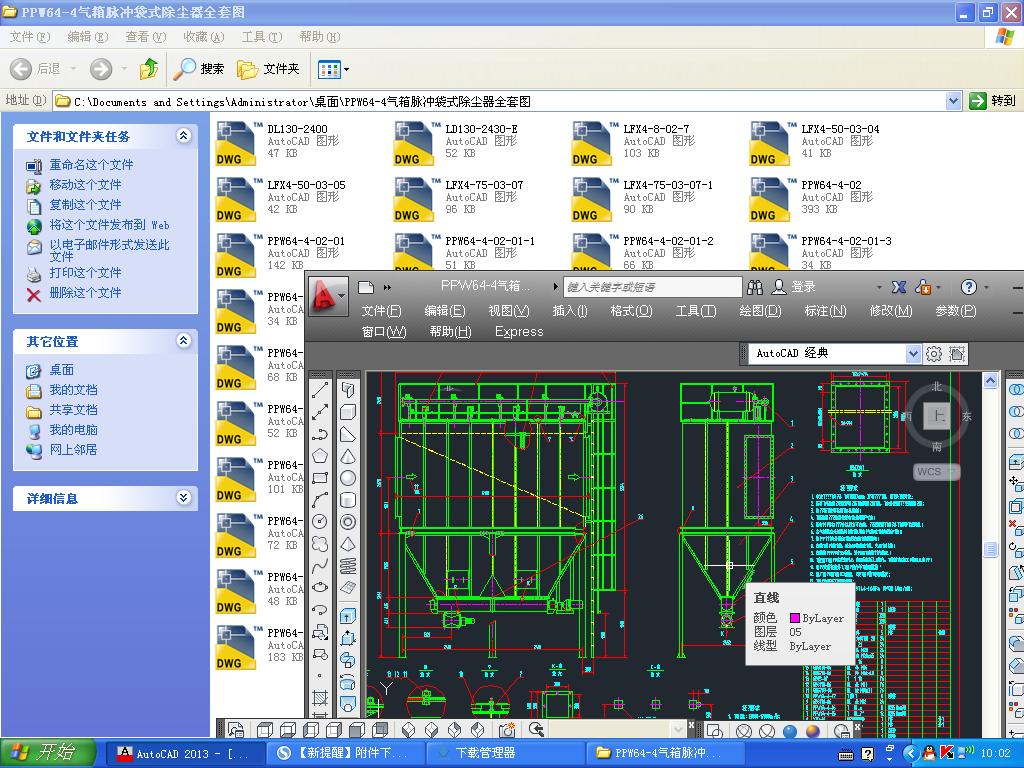Open the Explorer address bar dropdown
The width and height of the screenshot is (1024, 768).
coord(953,101)
